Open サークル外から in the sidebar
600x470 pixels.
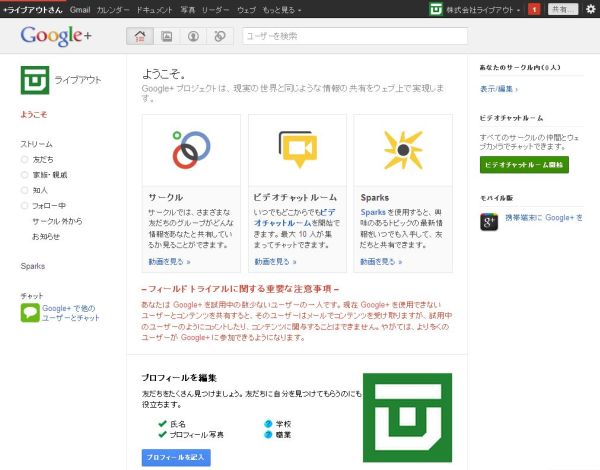pos(57,221)
